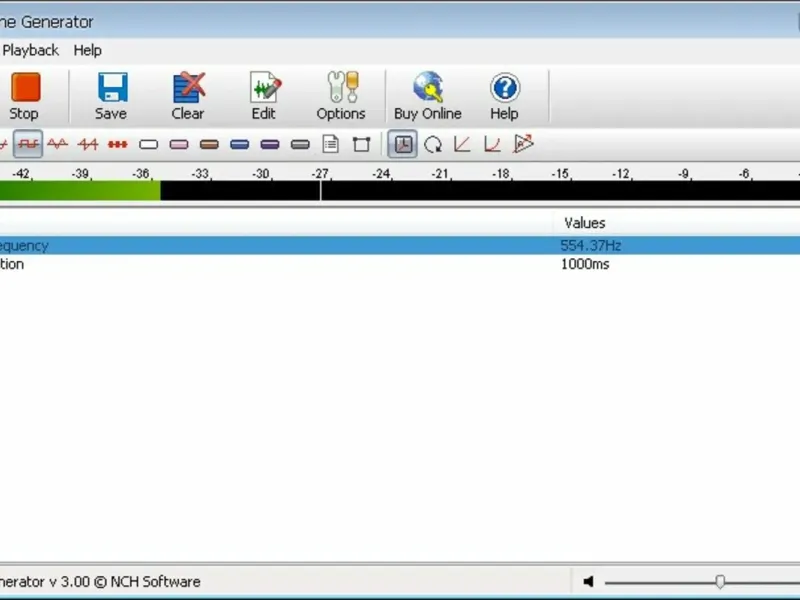Select the square wave waveform

pyautogui.click(x=28, y=144)
